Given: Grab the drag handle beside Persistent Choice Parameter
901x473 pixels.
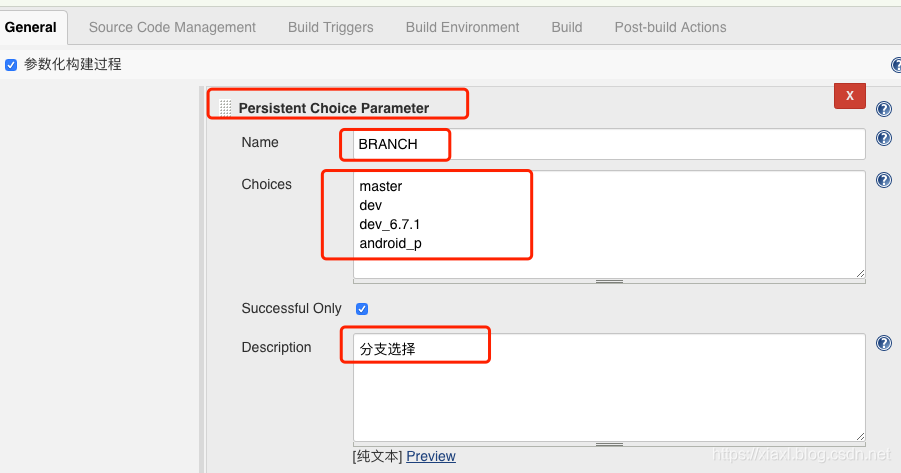Looking at the screenshot, I should point(225,108).
